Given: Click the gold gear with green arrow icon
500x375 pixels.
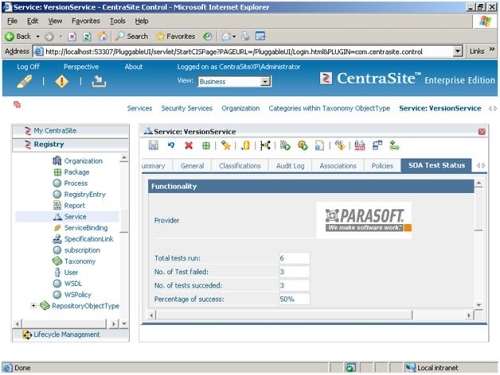Looking at the screenshot, I should [x=303, y=145].
